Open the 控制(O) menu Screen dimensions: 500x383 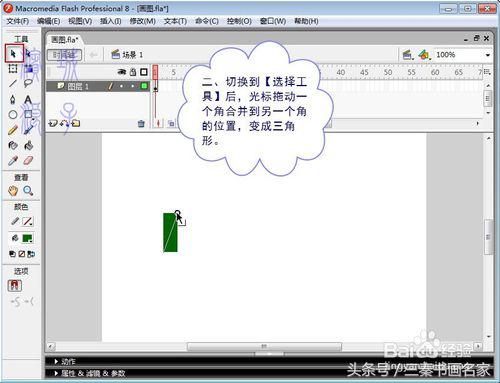(x=239, y=21)
